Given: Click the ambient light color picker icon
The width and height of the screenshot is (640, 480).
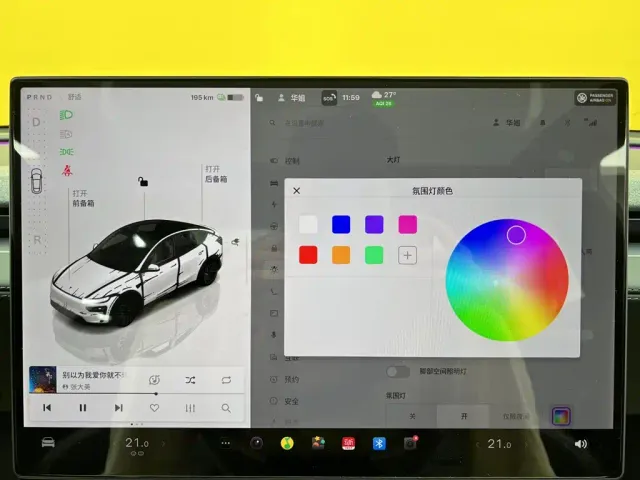Looking at the screenshot, I should pyautogui.click(x=561, y=416).
